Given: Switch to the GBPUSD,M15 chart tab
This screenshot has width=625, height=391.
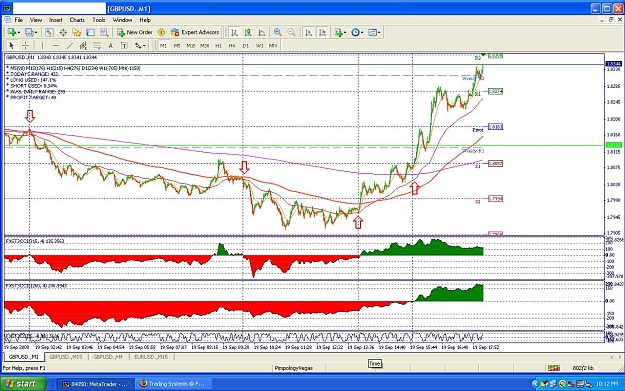Looking at the screenshot, I should pos(66,357).
